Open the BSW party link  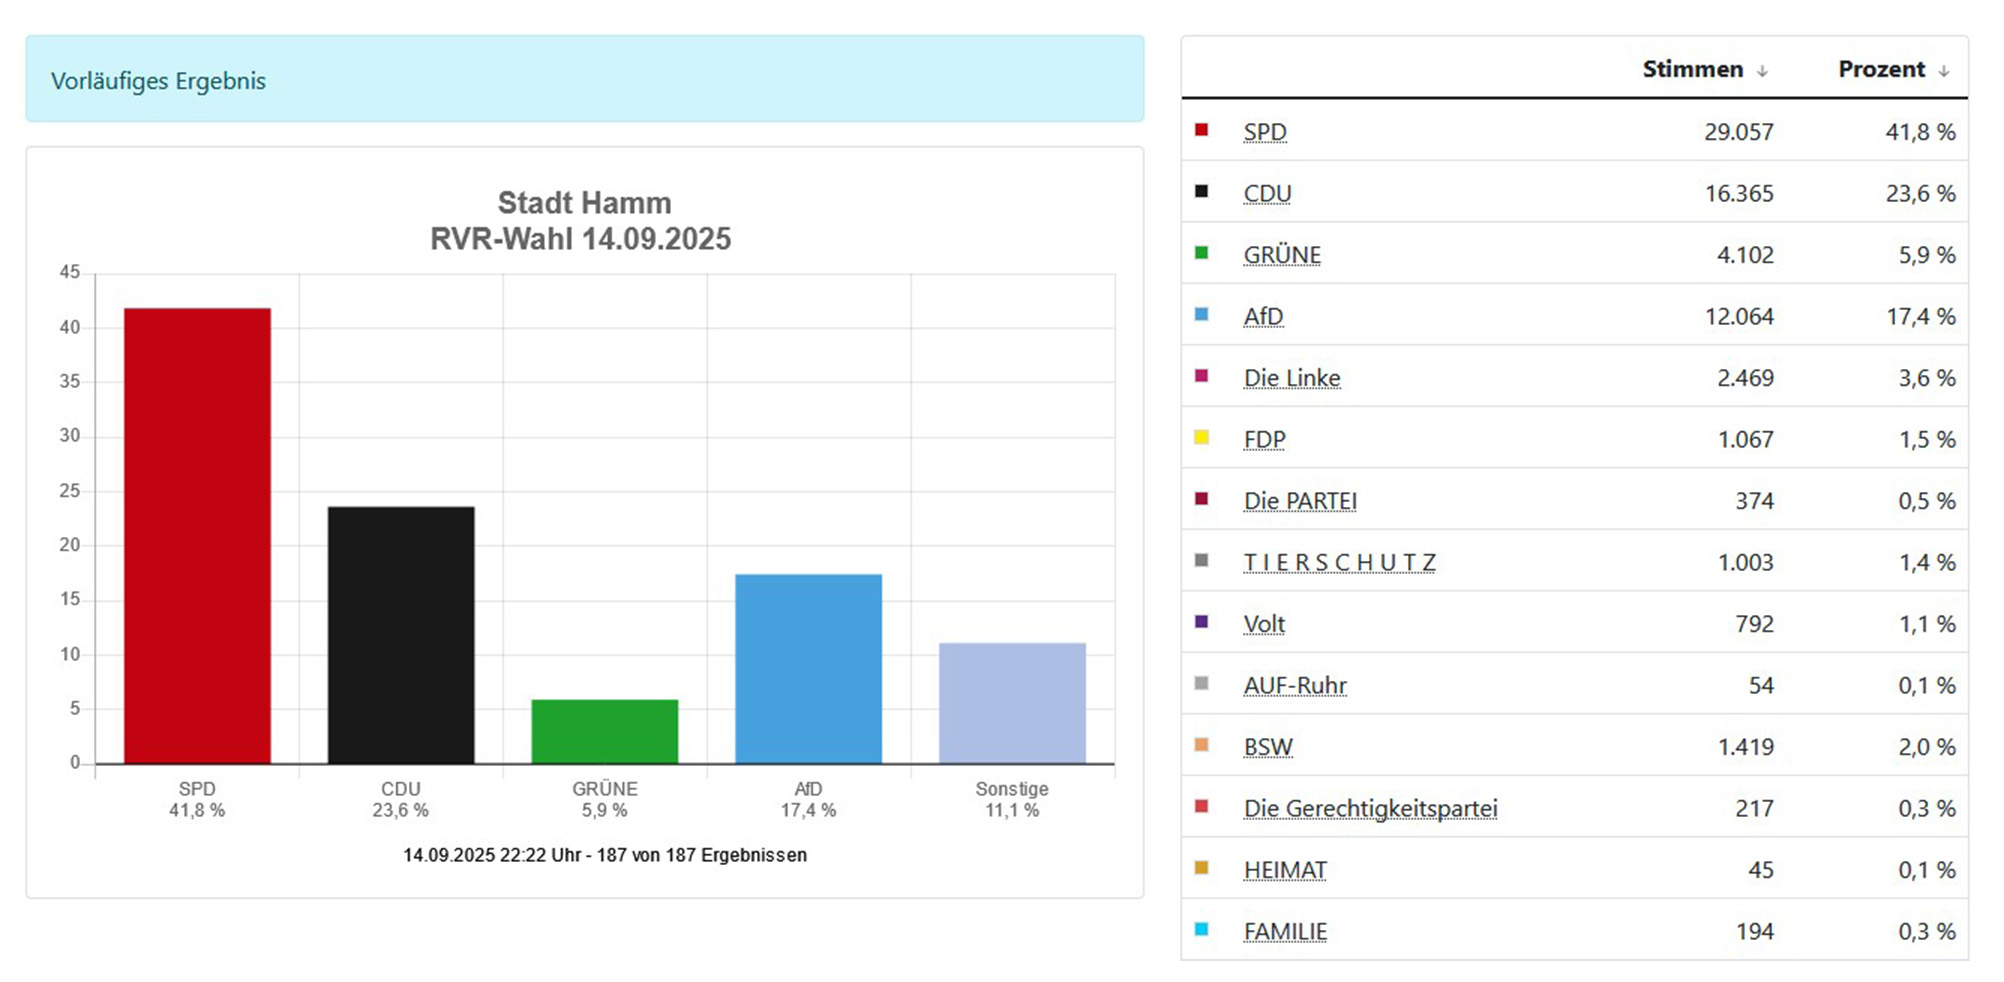click(1268, 747)
